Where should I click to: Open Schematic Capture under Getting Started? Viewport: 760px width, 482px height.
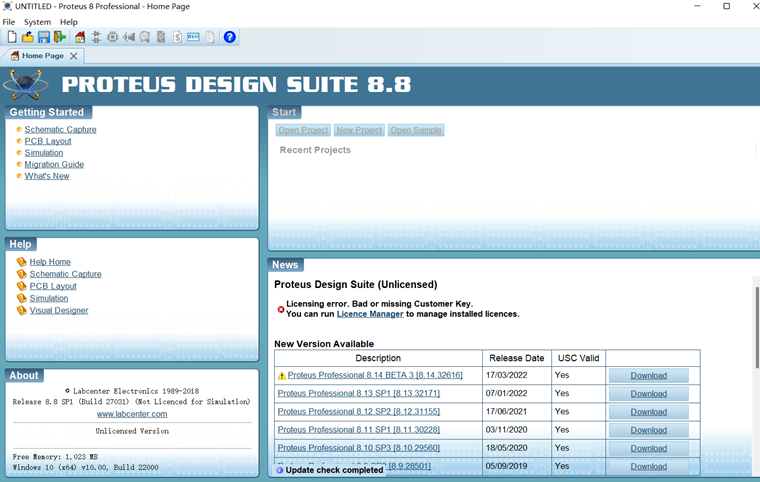(61, 129)
